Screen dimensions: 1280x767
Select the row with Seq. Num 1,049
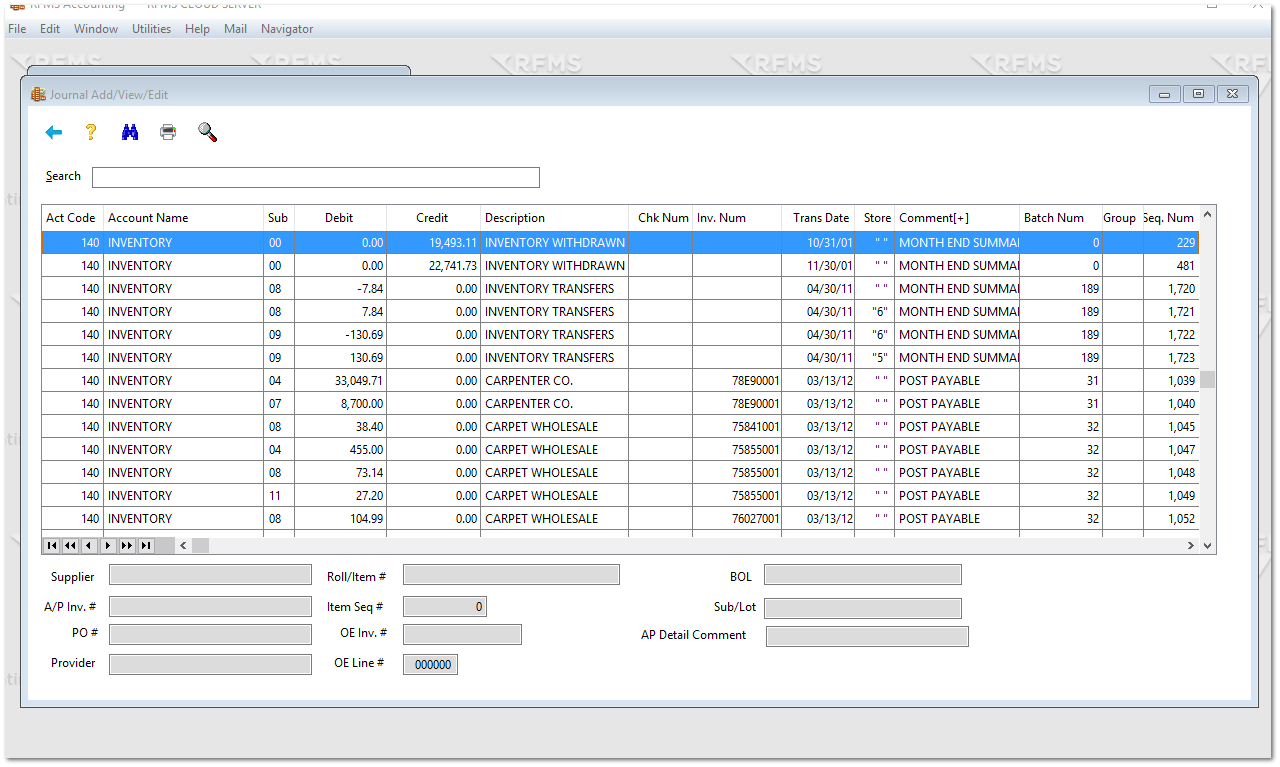coord(620,496)
